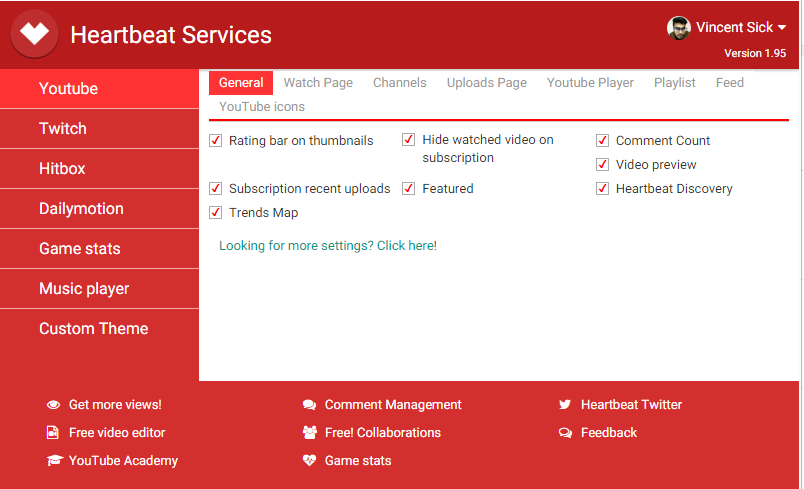
Task: Open Music player sidebar section
Action: coord(99,289)
